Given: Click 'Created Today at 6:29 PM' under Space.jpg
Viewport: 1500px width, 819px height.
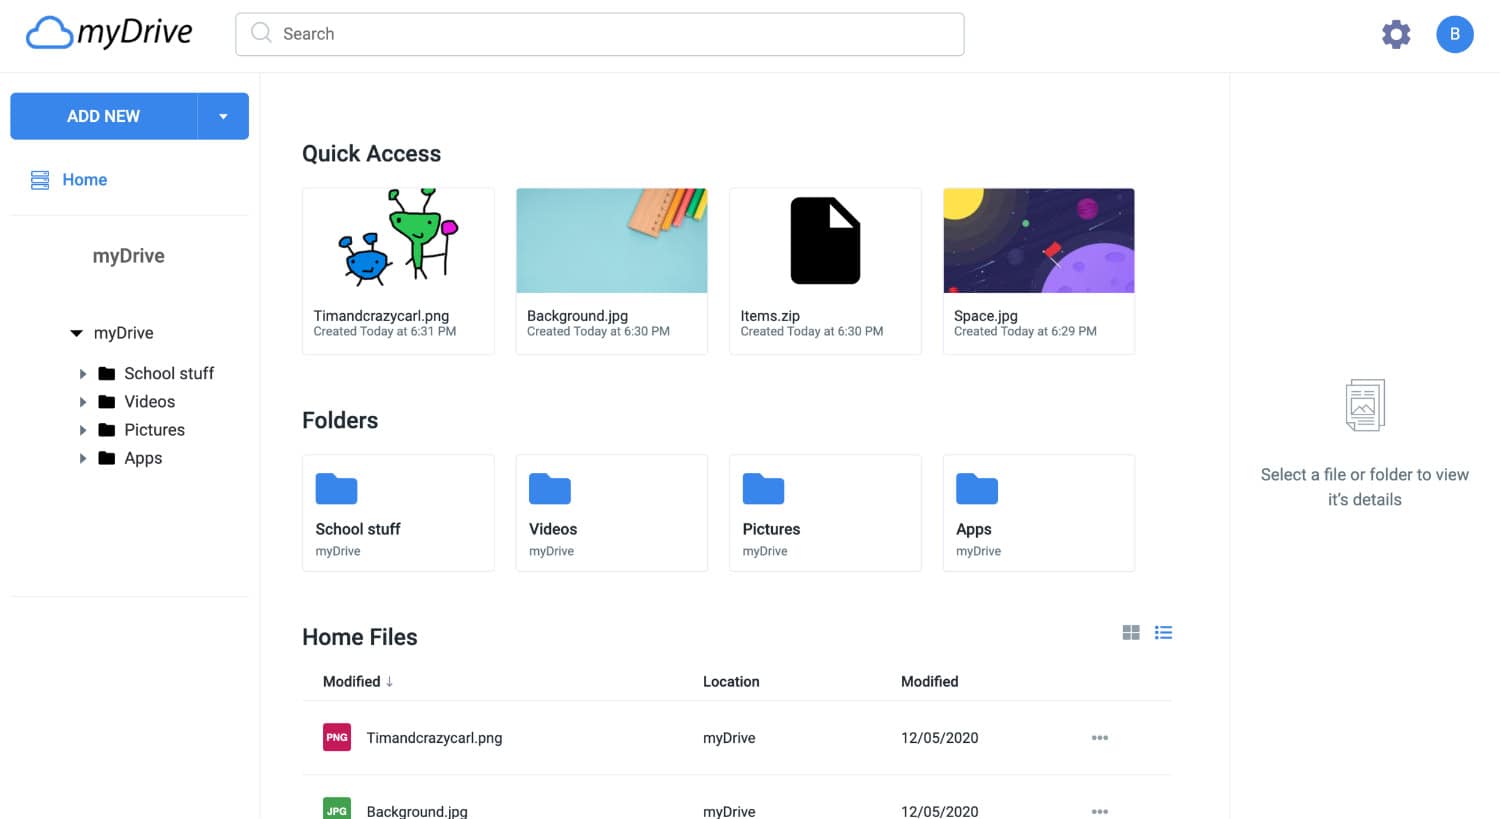Looking at the screenshot, I should point(1025,331).
